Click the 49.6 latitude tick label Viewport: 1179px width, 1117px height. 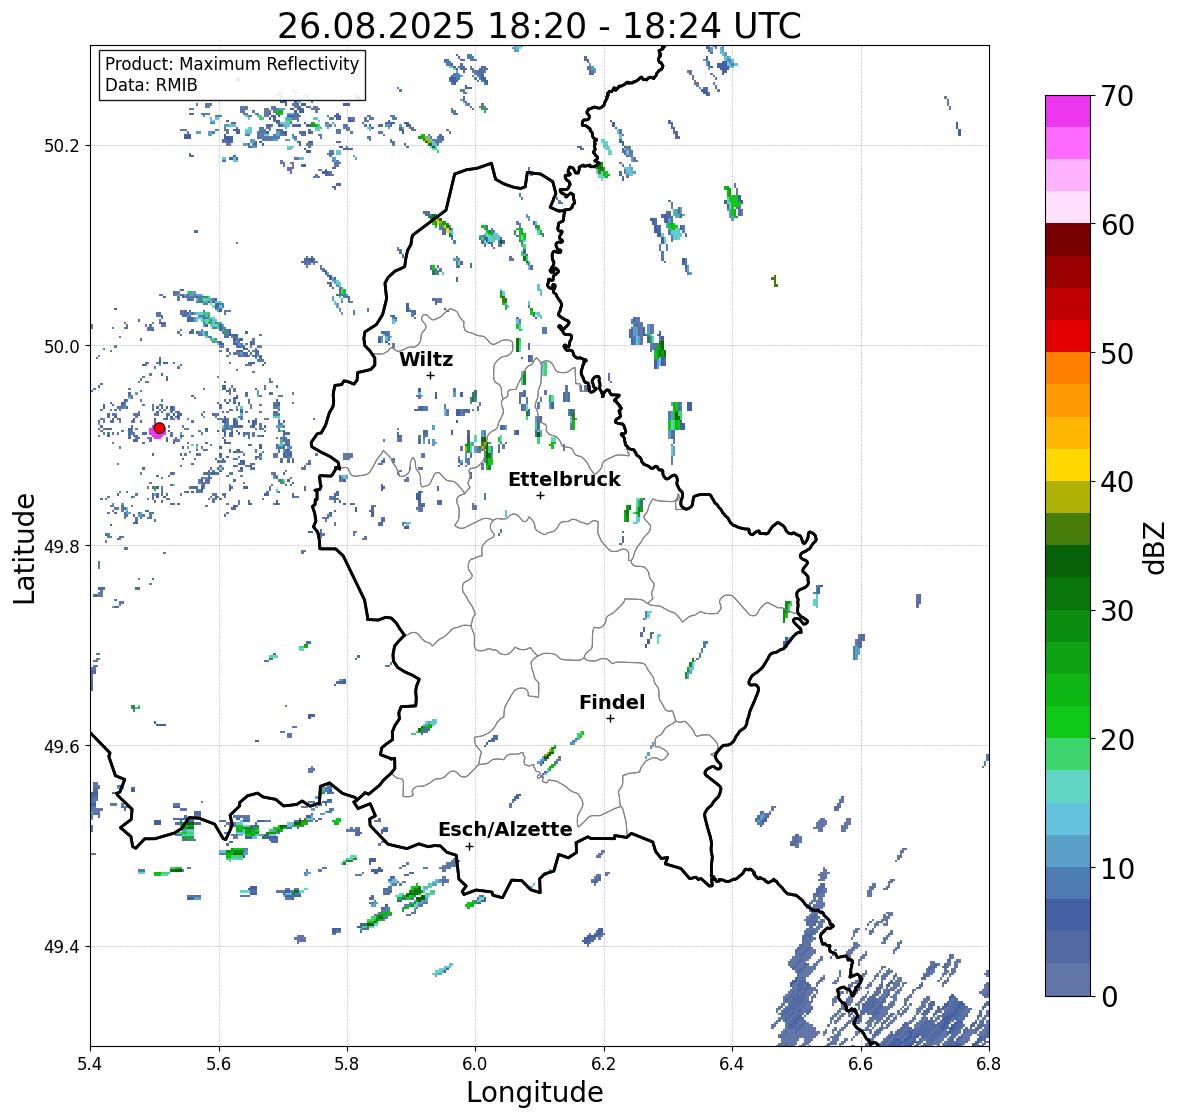pyautogui.click(x=62, y=746)
